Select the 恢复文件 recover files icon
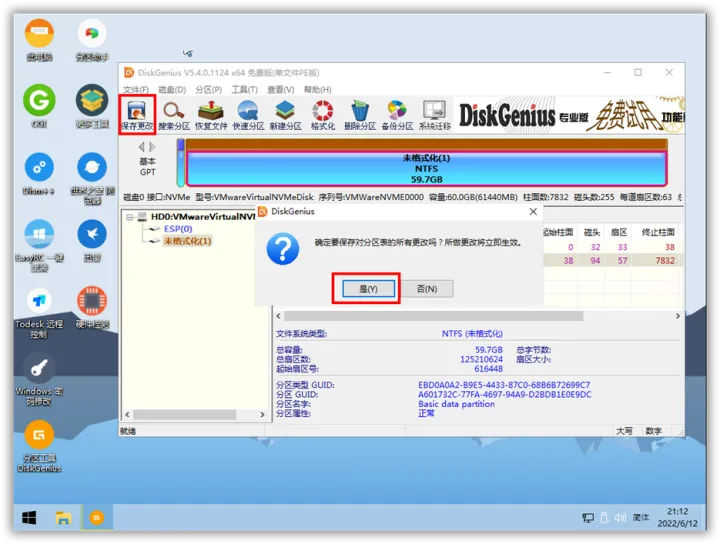 tap(211, 116)
